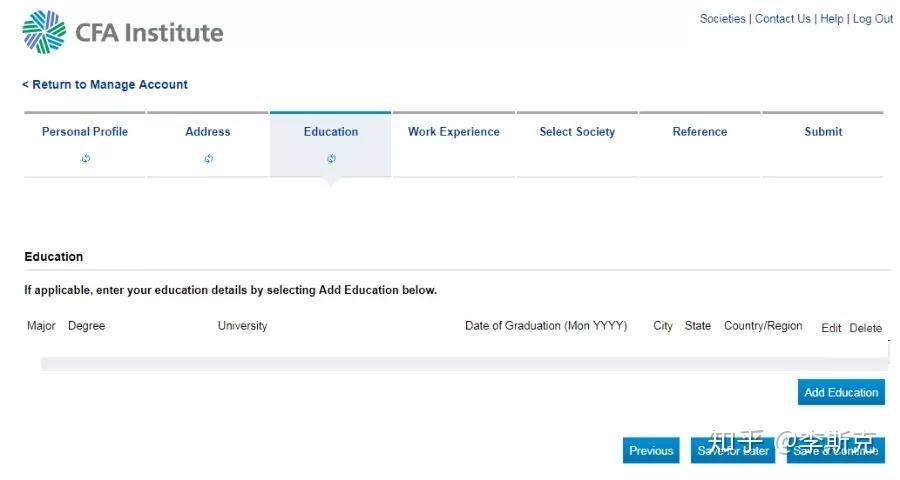The image size is (900, 480).
Task: Select the Education tab
Action: point(331,132)
